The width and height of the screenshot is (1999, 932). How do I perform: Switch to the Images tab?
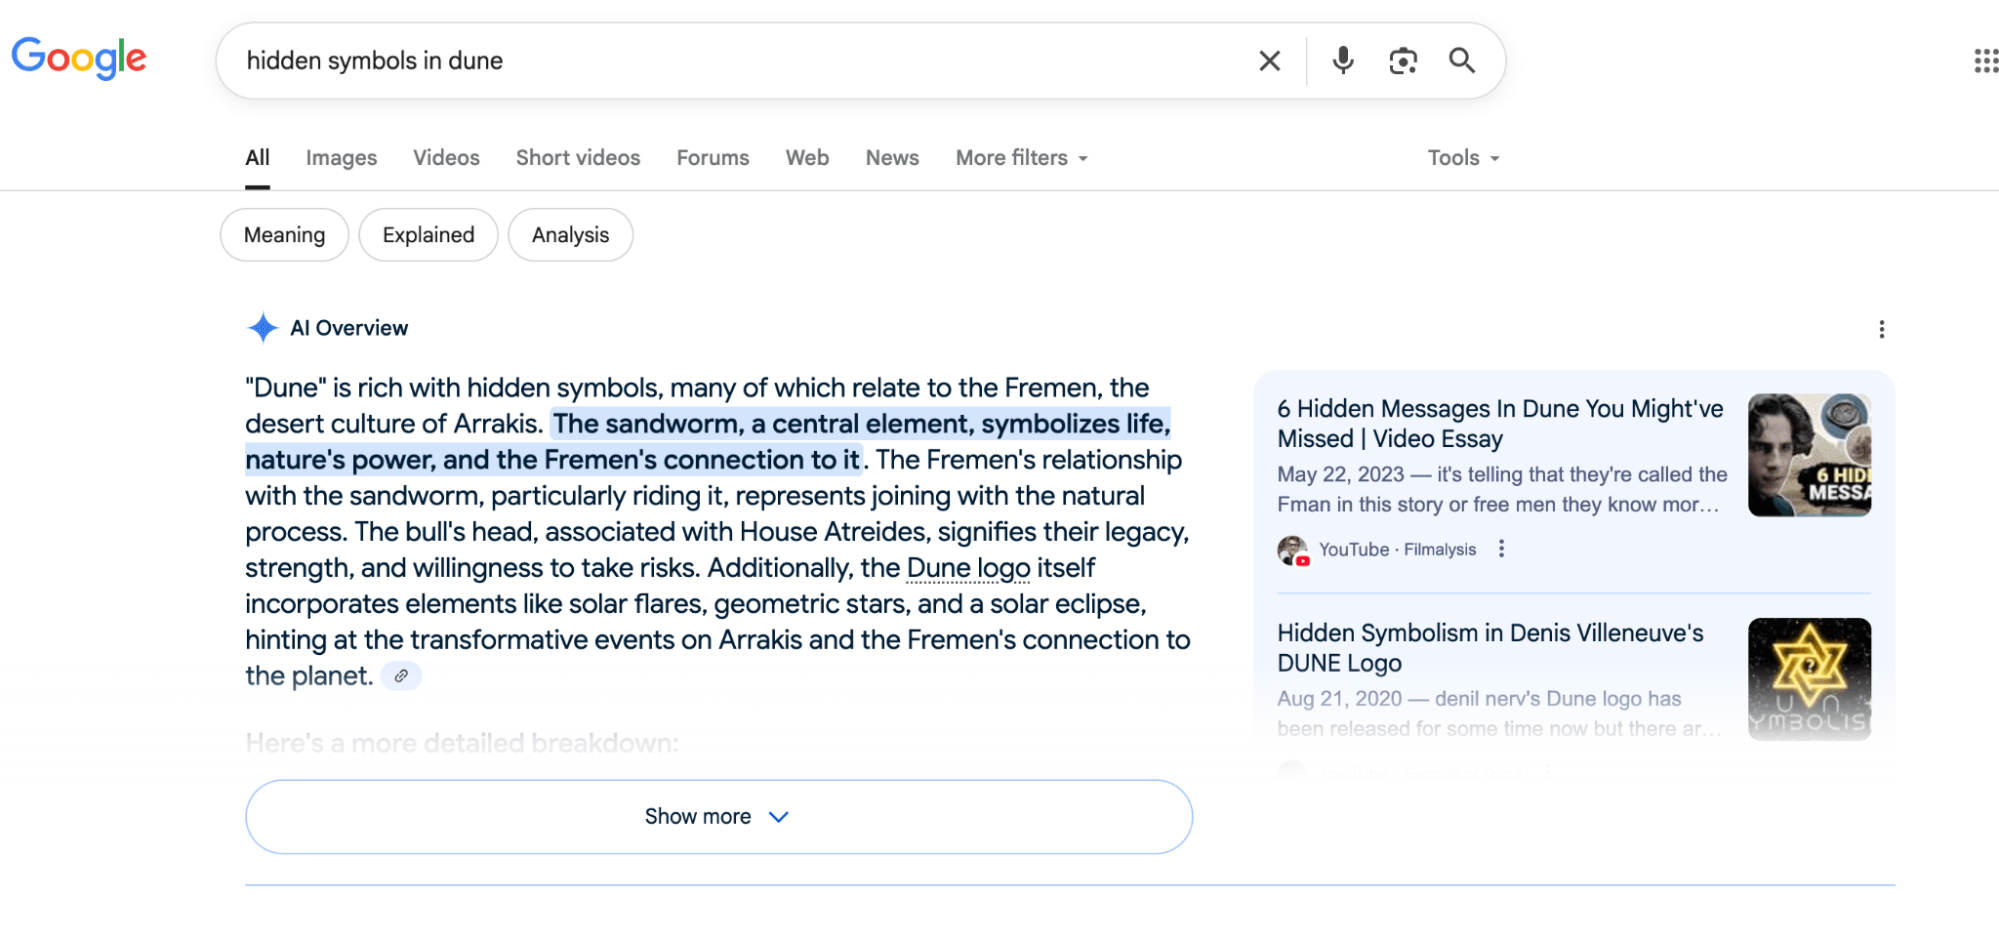[x=341, y=158]
